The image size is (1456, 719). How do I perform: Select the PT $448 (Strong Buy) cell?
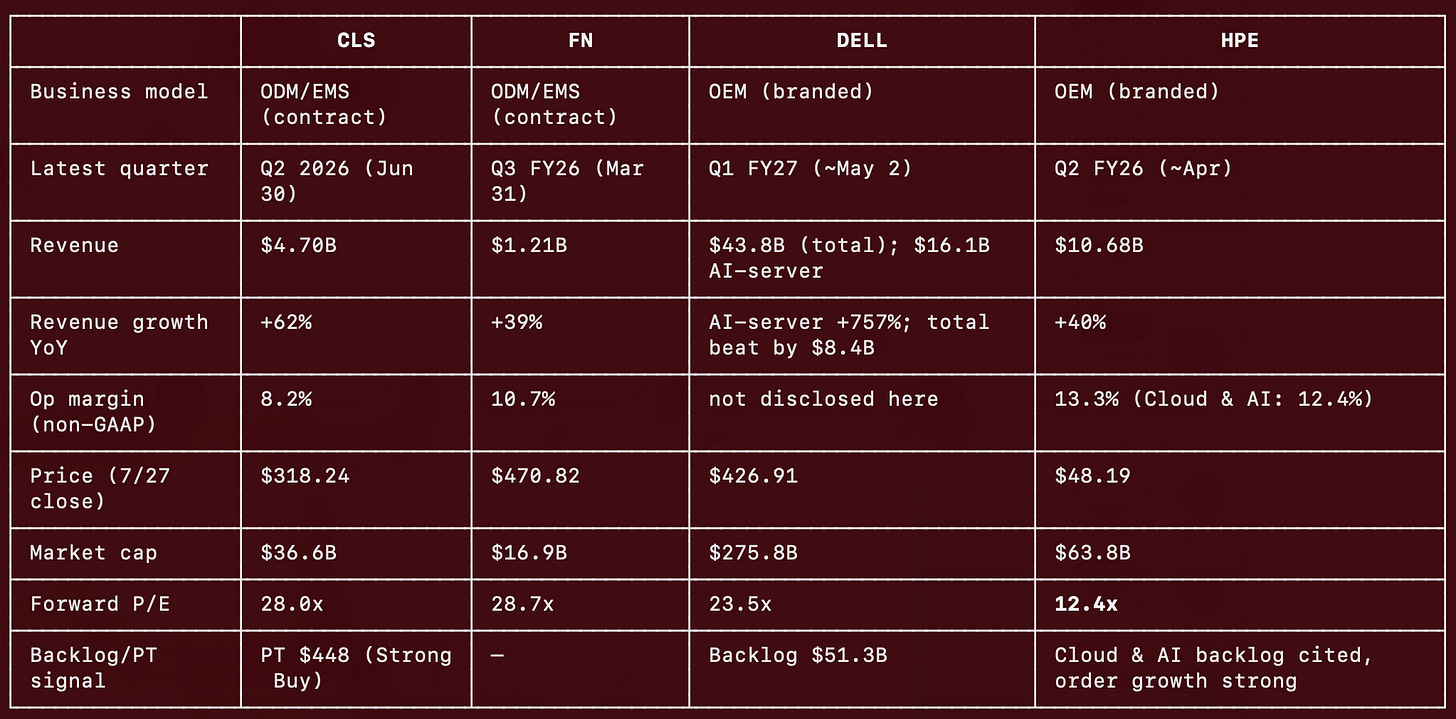click(x=356, y=668)
